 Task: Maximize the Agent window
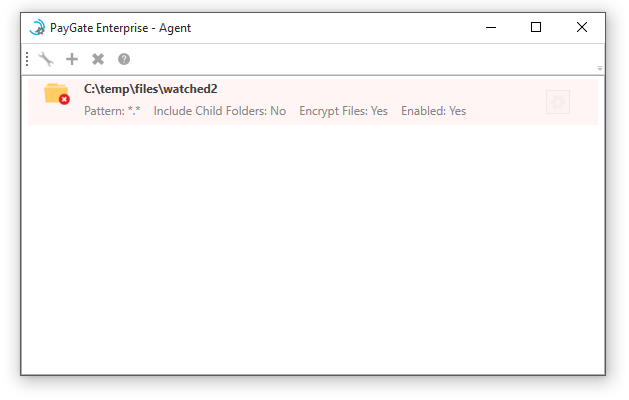(536, 28)
